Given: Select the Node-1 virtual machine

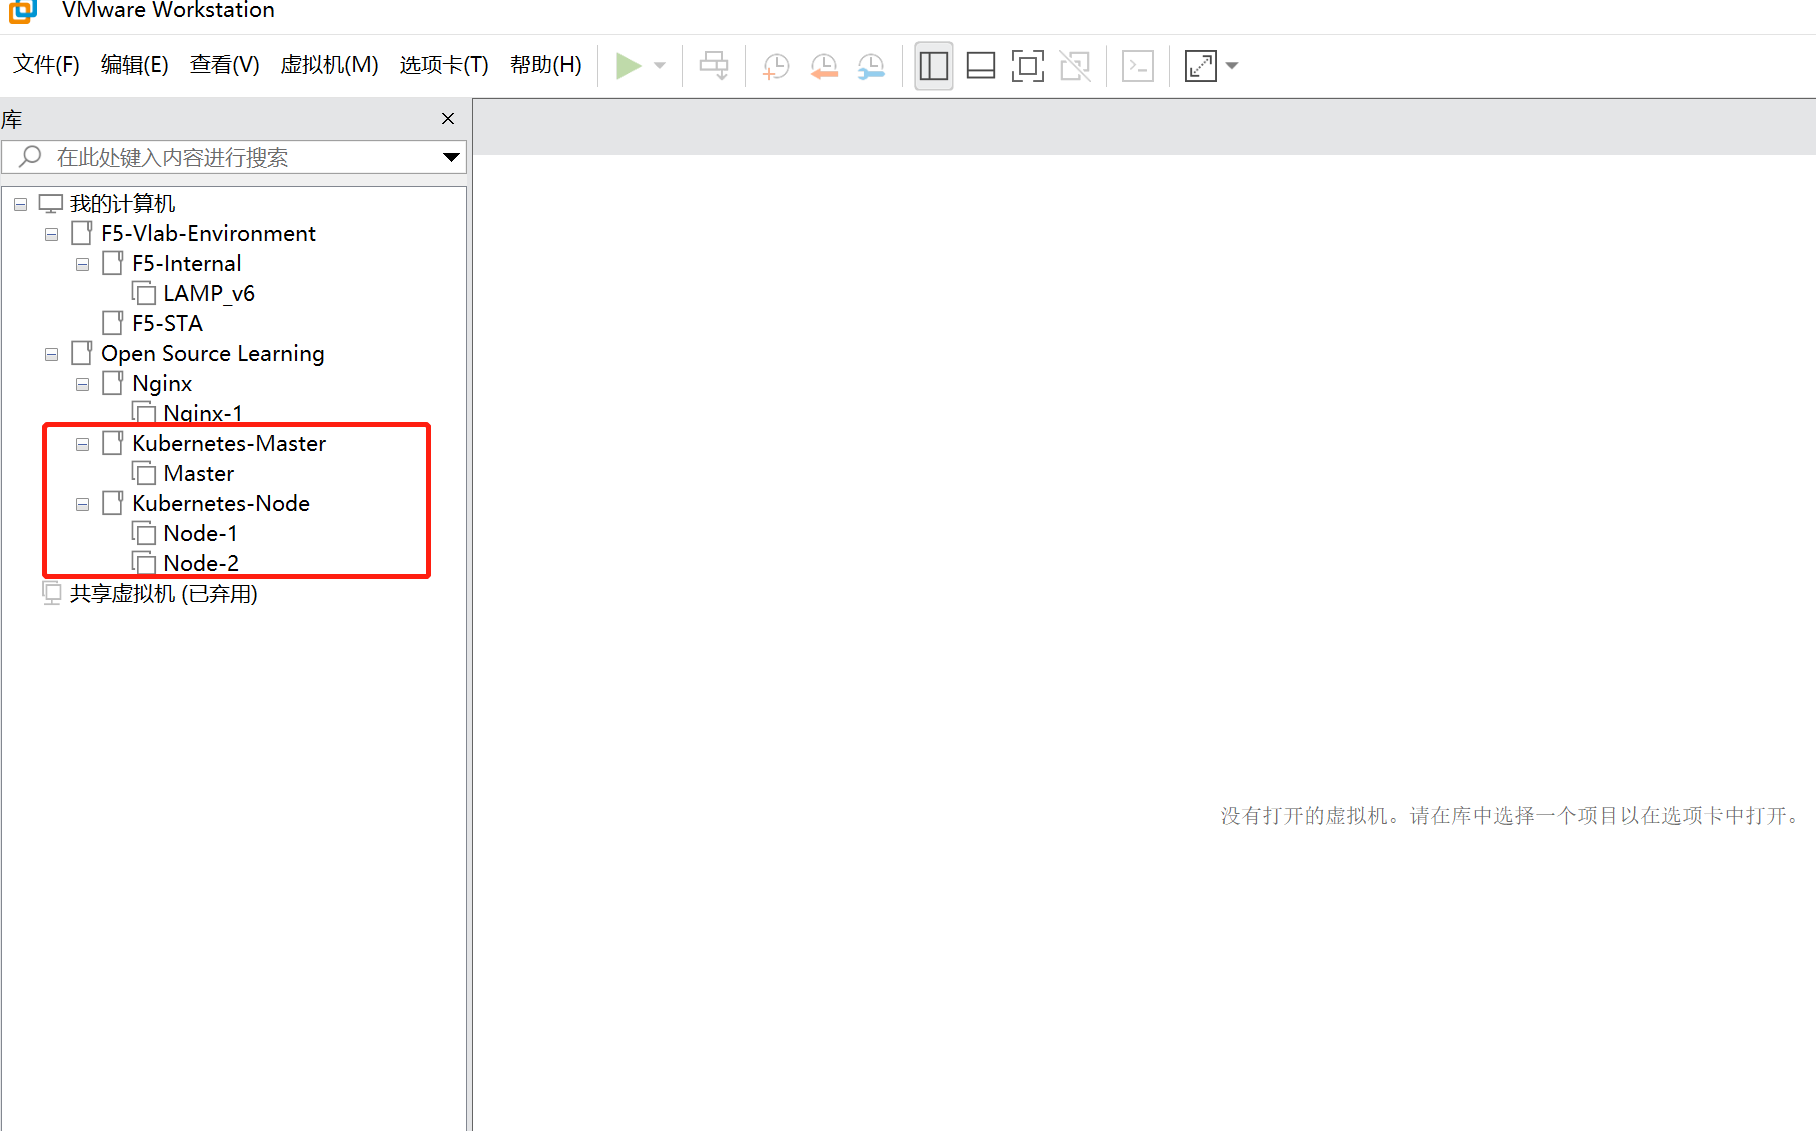Looking at the screenshot, I should click(x=200, y=534).
